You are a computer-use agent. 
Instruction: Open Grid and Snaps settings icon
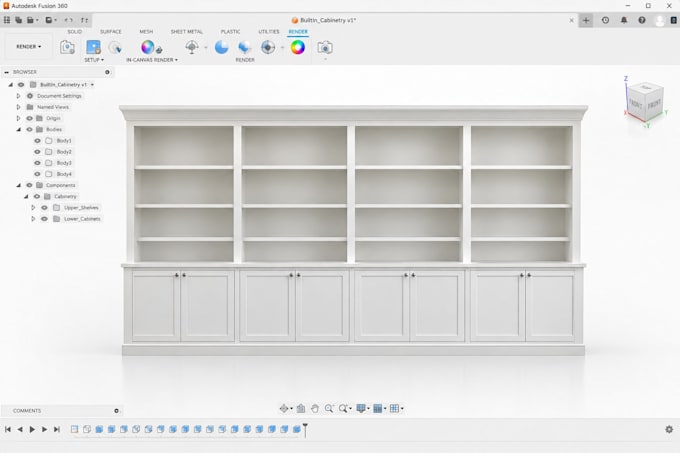[x=378, y=408]
